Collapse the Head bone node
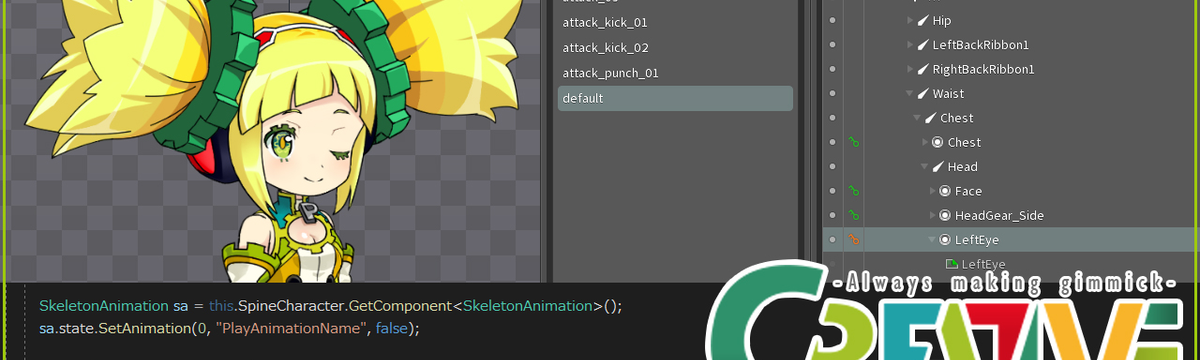This screenshot has width=1200, height=360. coord(925,167)
